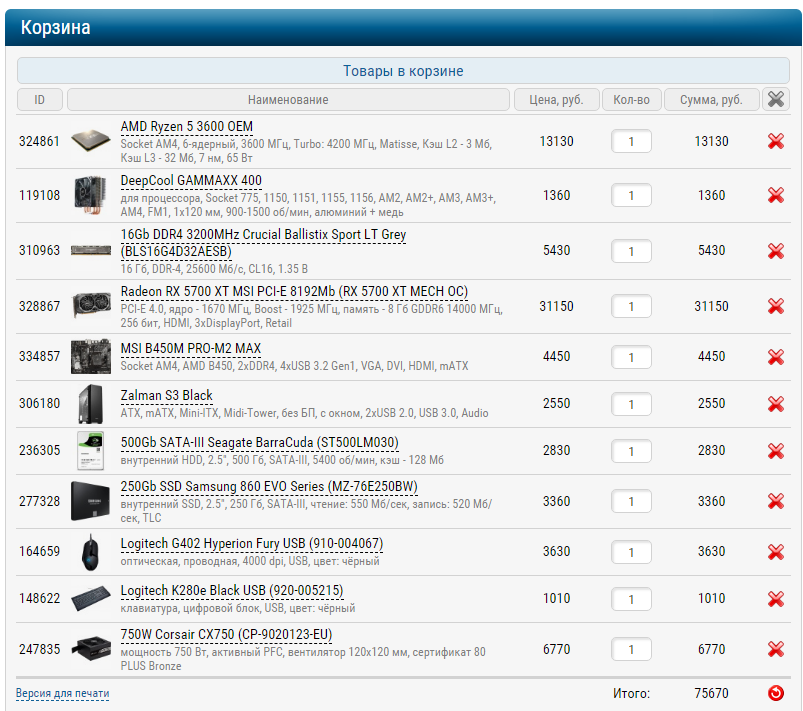The width and height of the screenshot is (803, 711).
Task: Remove Logitech K280e keyboard from cart
Action: coord(776,599)
